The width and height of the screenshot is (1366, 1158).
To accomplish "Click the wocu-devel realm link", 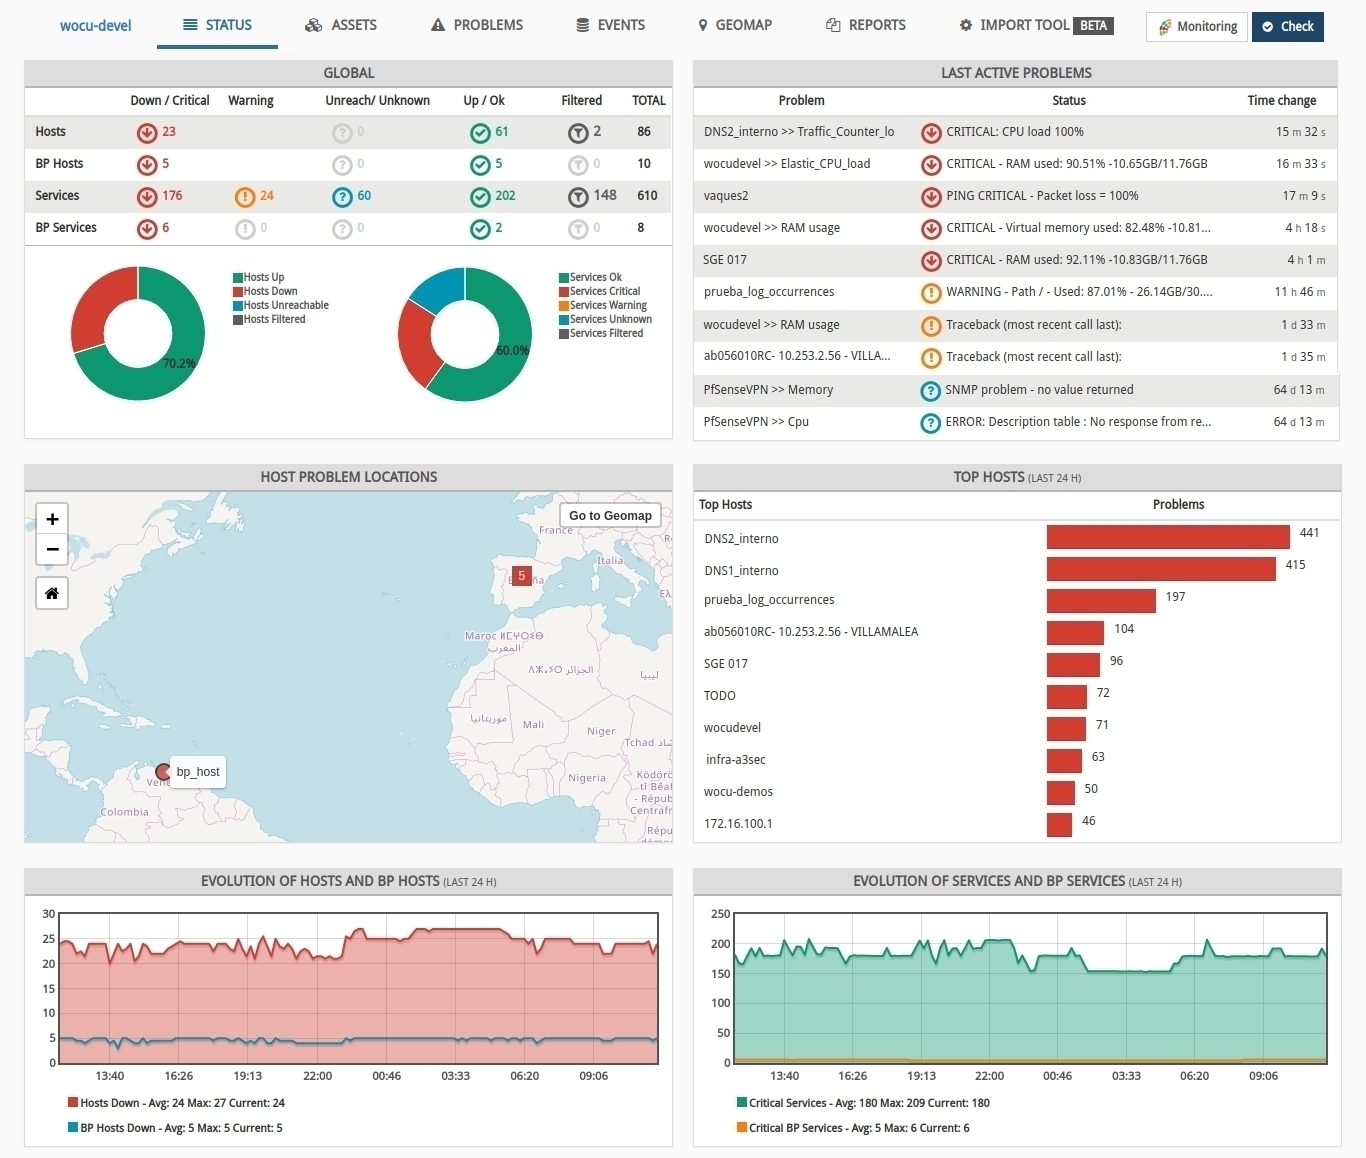I will point(96,25).
